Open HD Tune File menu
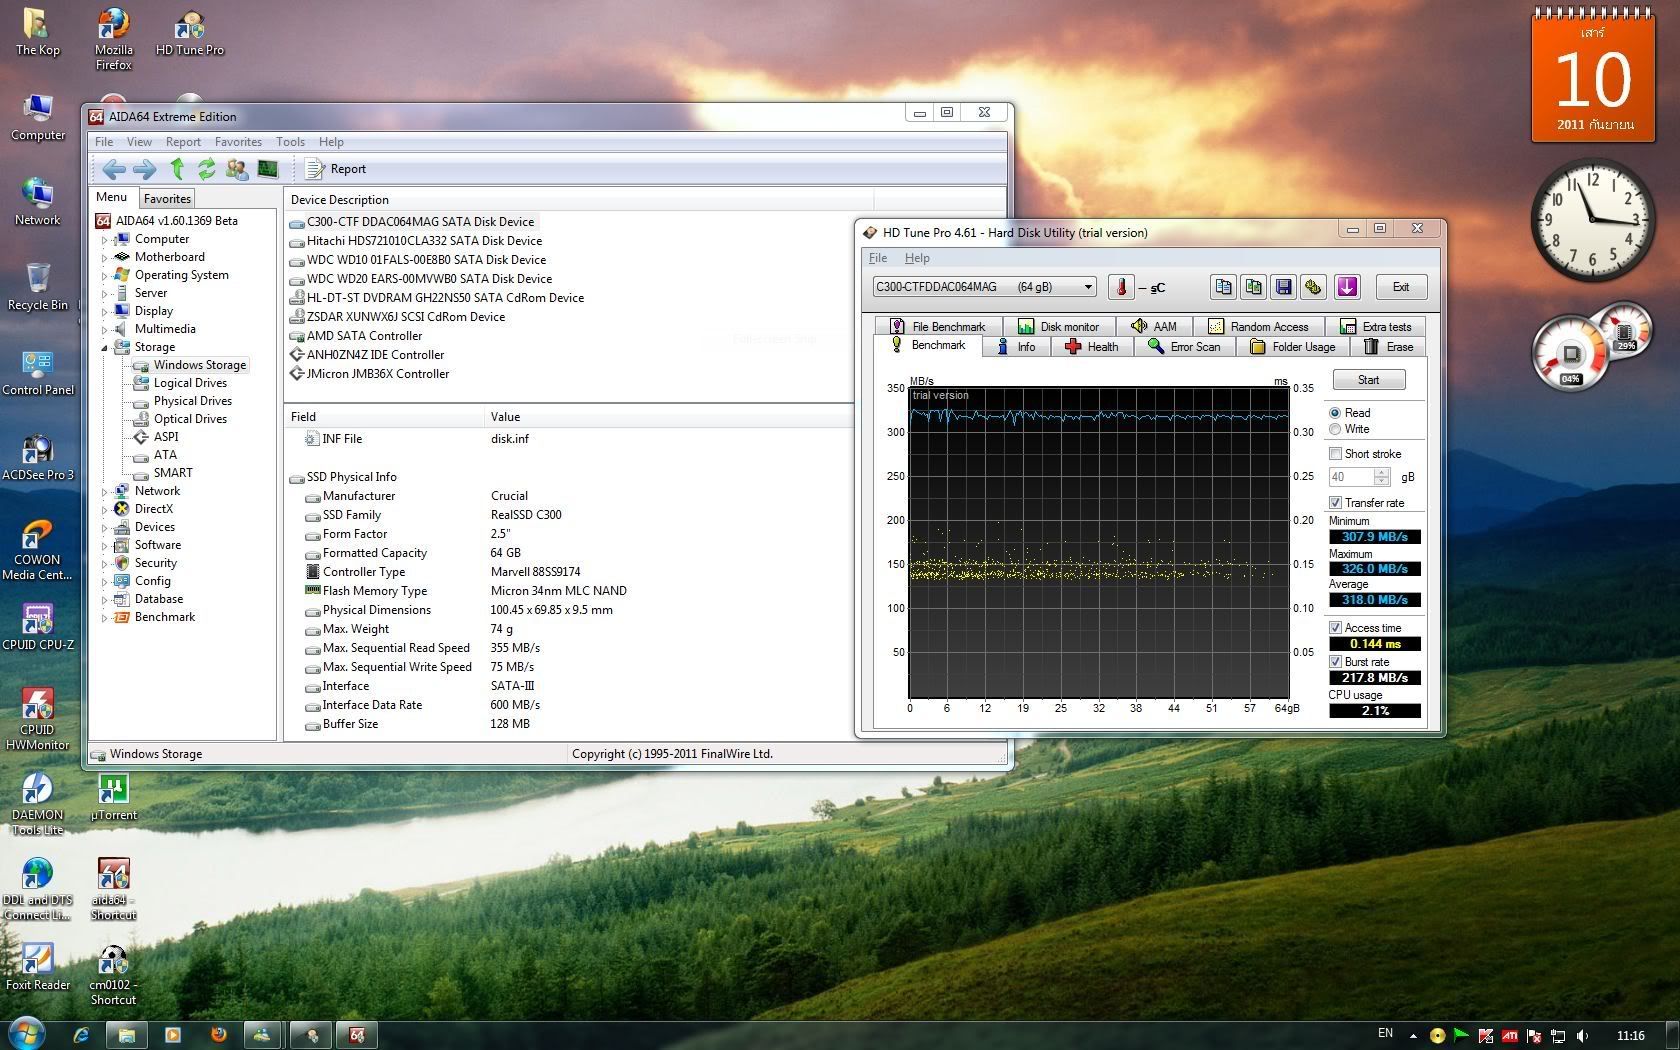The image size is (1680, 1050). [877, 258]
